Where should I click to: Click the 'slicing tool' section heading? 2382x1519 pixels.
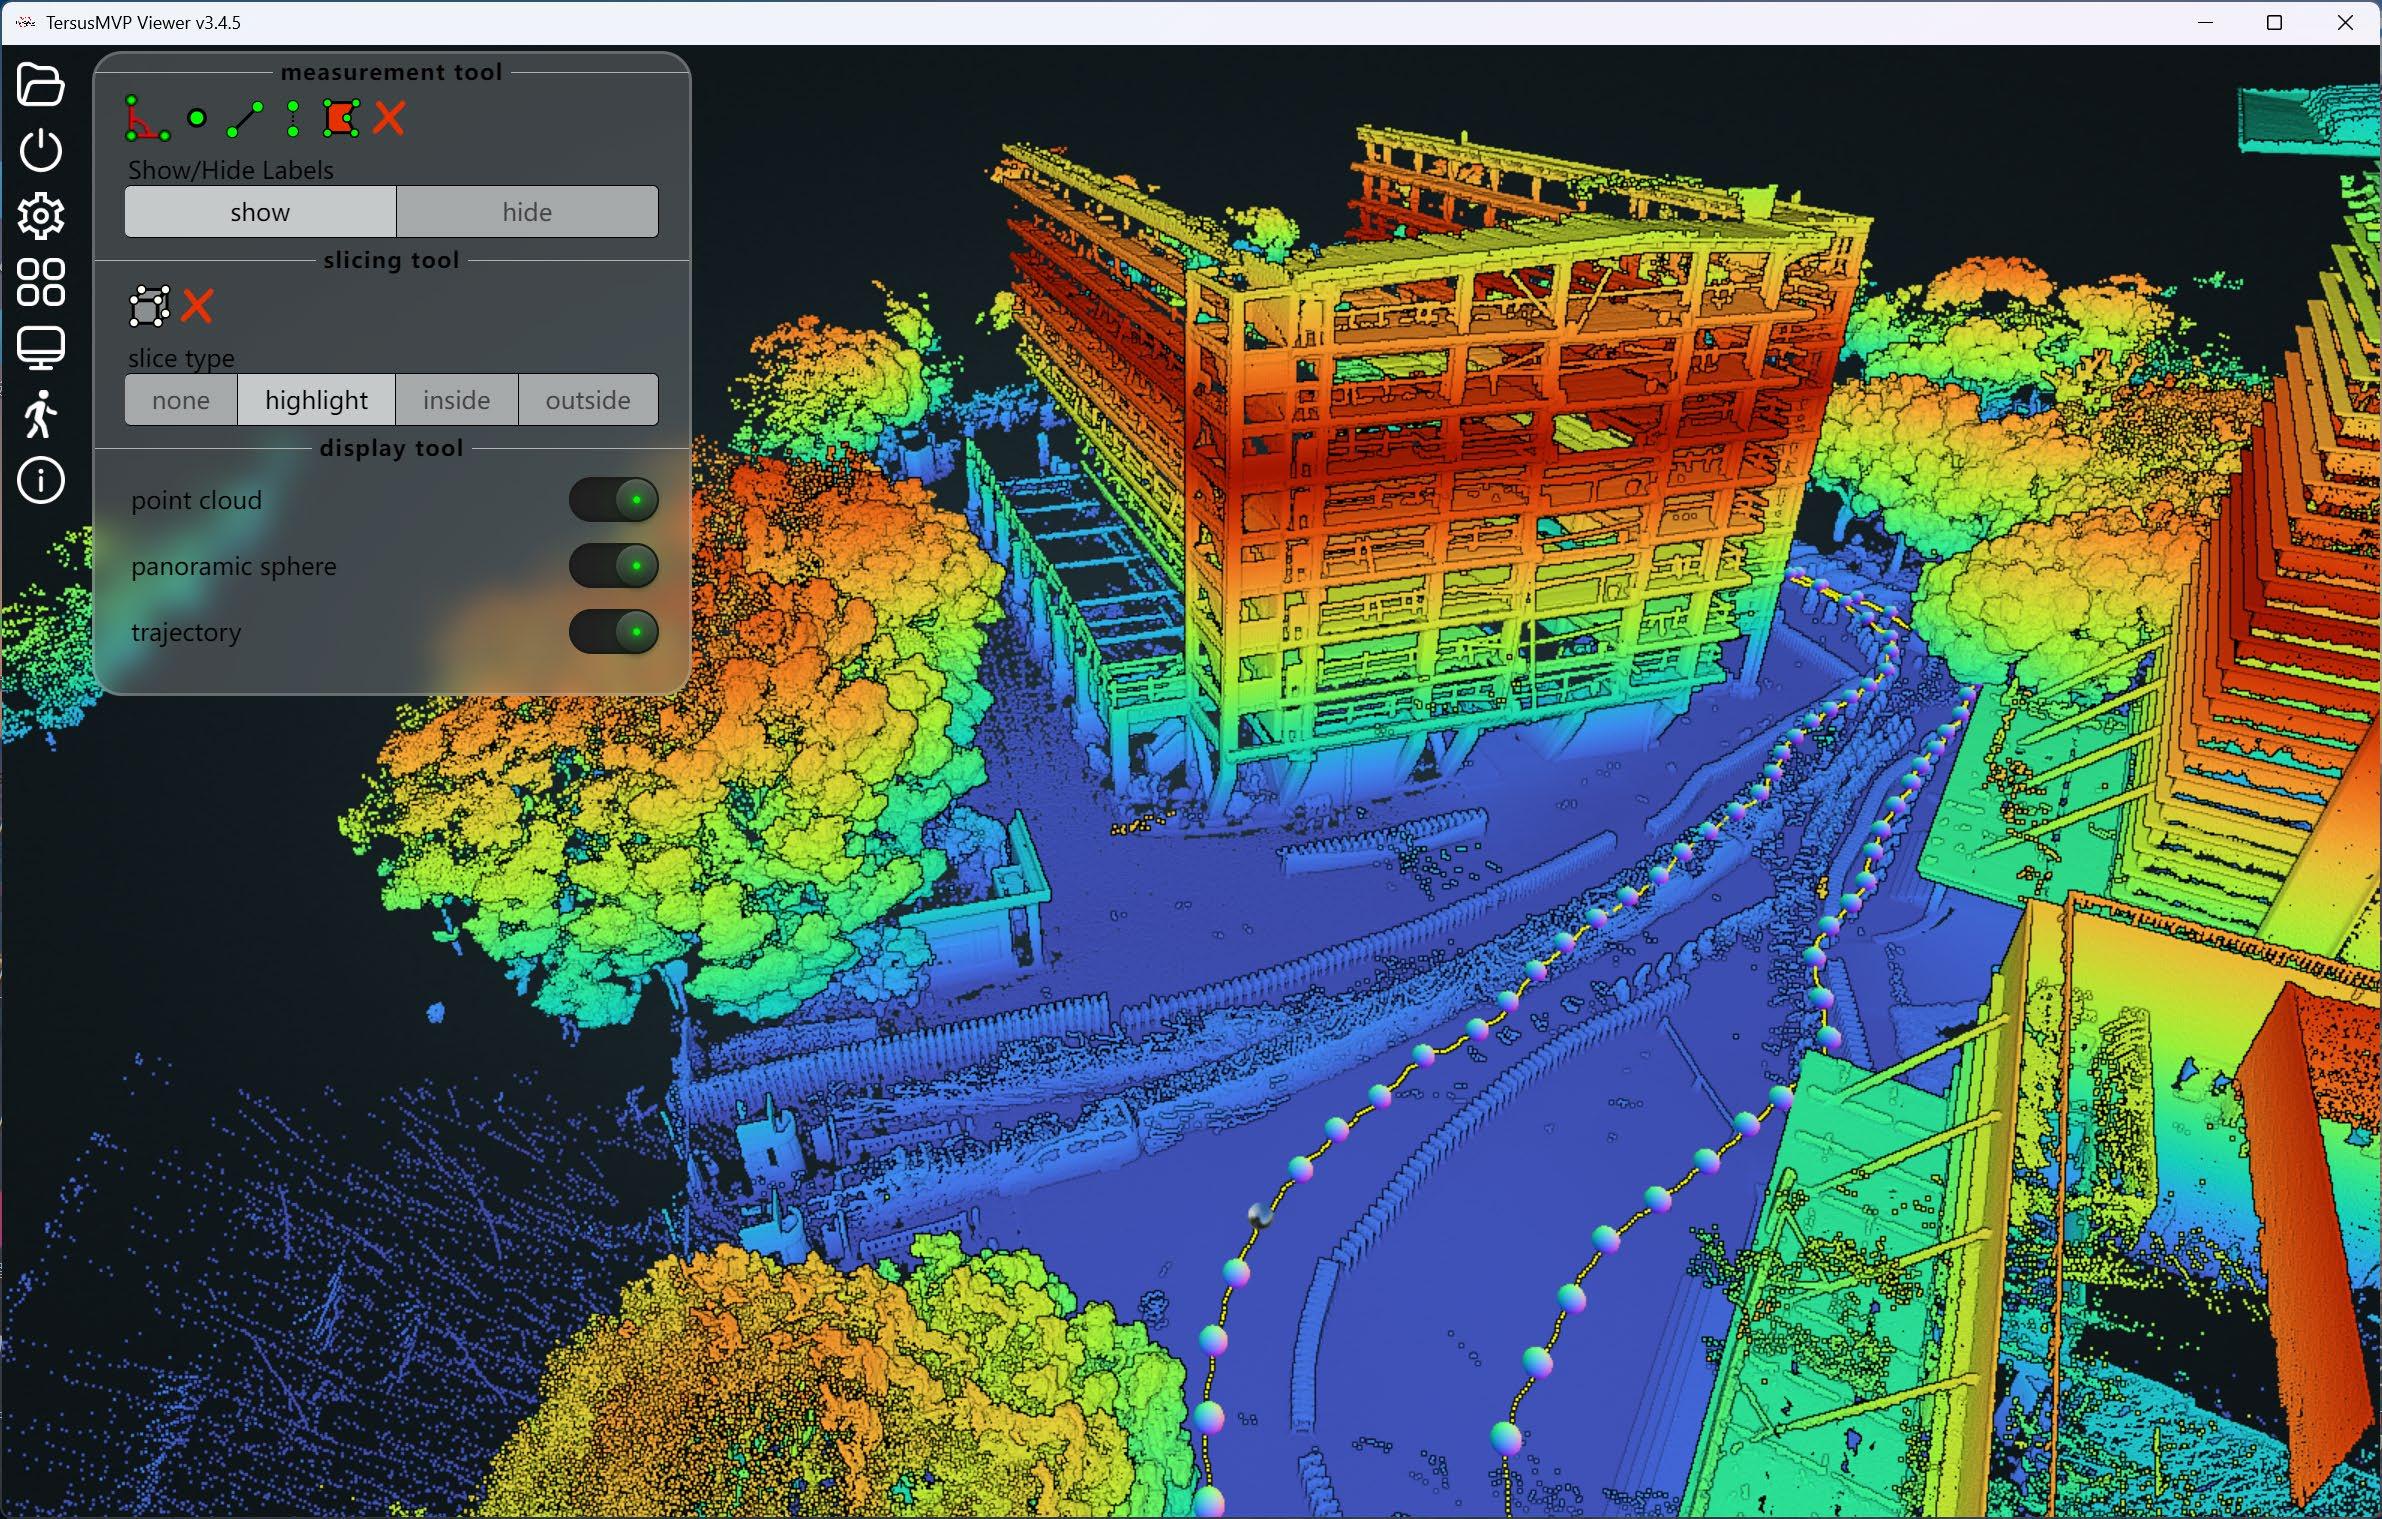[391, 260]
